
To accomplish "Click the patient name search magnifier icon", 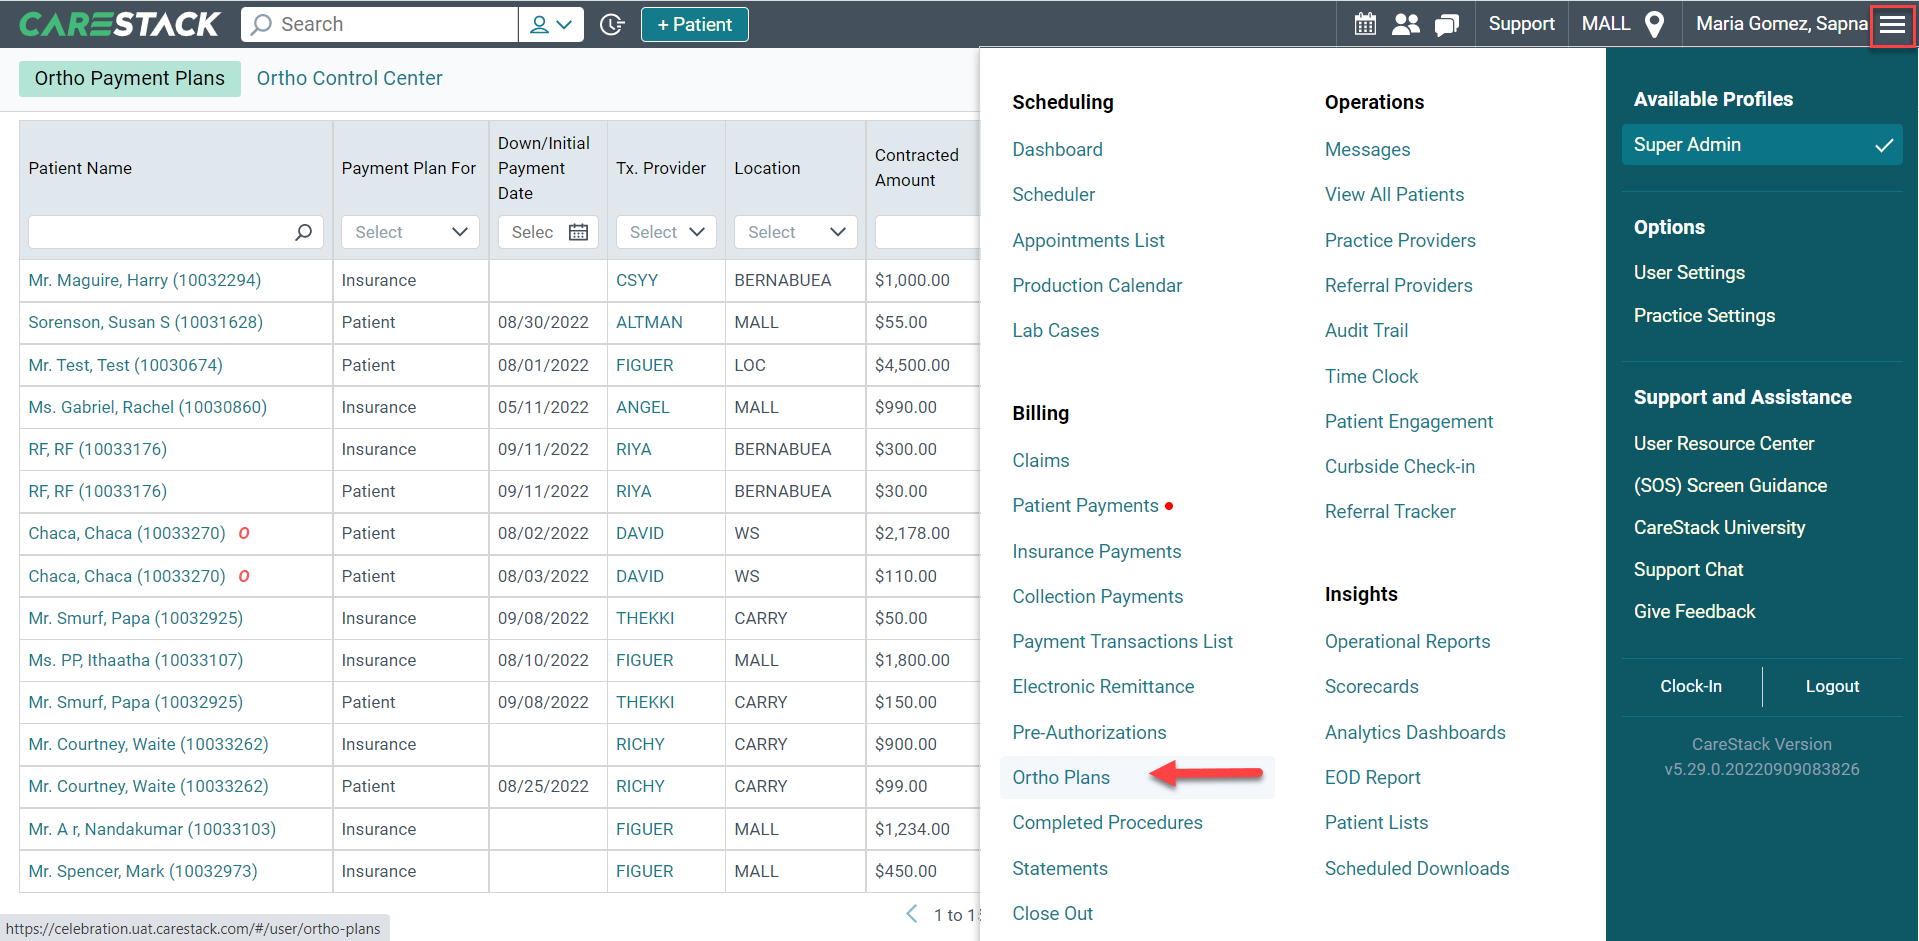I will point(303,232).
